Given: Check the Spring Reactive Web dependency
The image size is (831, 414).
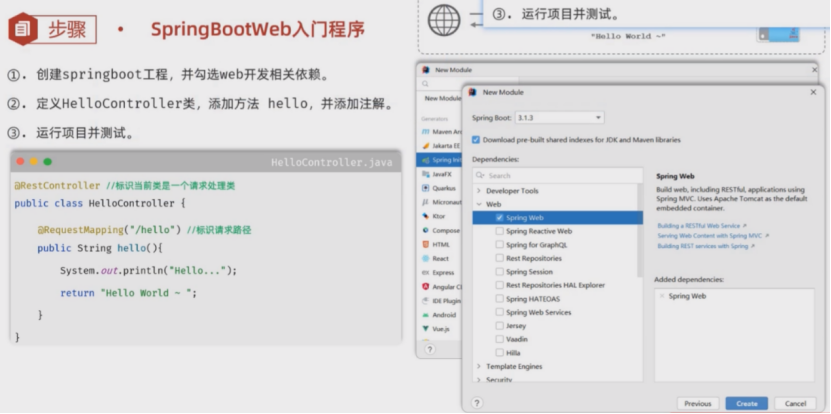Looking at the screenshot, I should tap(499, 231).
